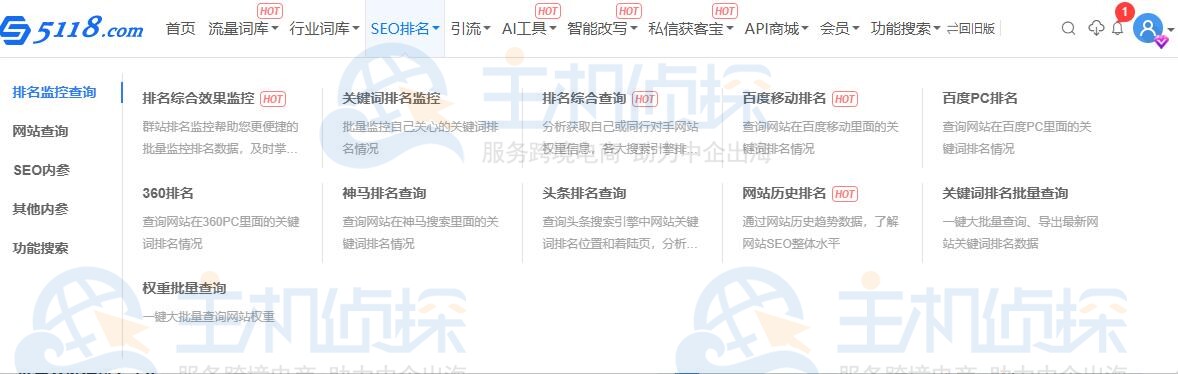Viewport: 1178px width, 374px height.
Task: Expand the API商城 dropdown menu
Action: pos(776,29)
